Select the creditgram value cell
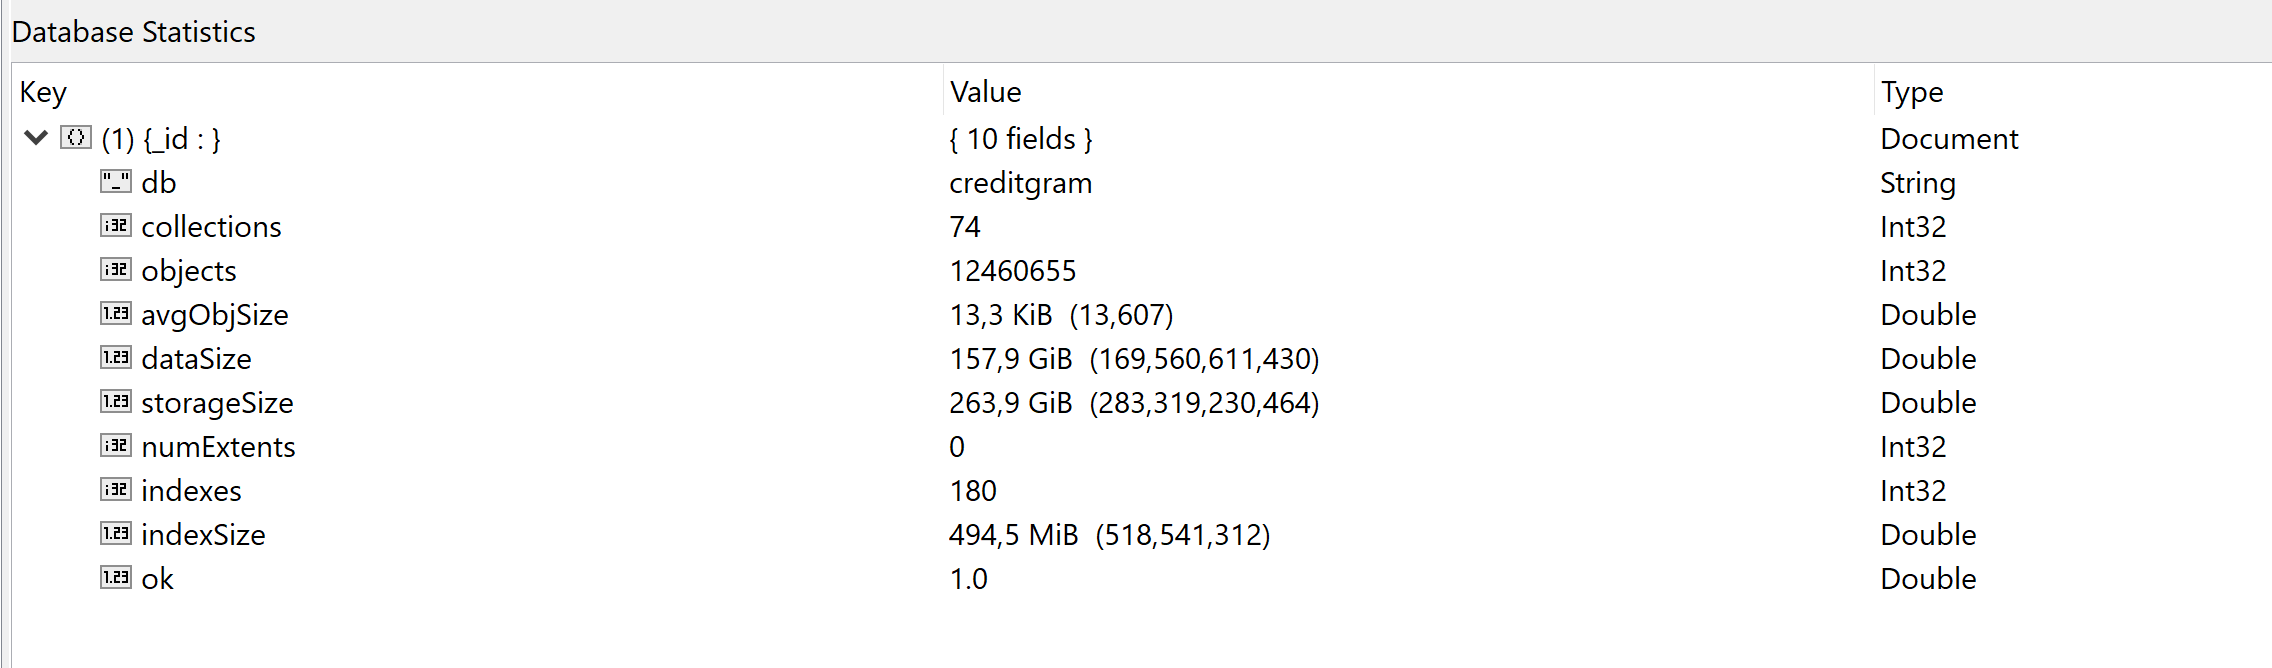The image size is (2272, 668). 1020,183
